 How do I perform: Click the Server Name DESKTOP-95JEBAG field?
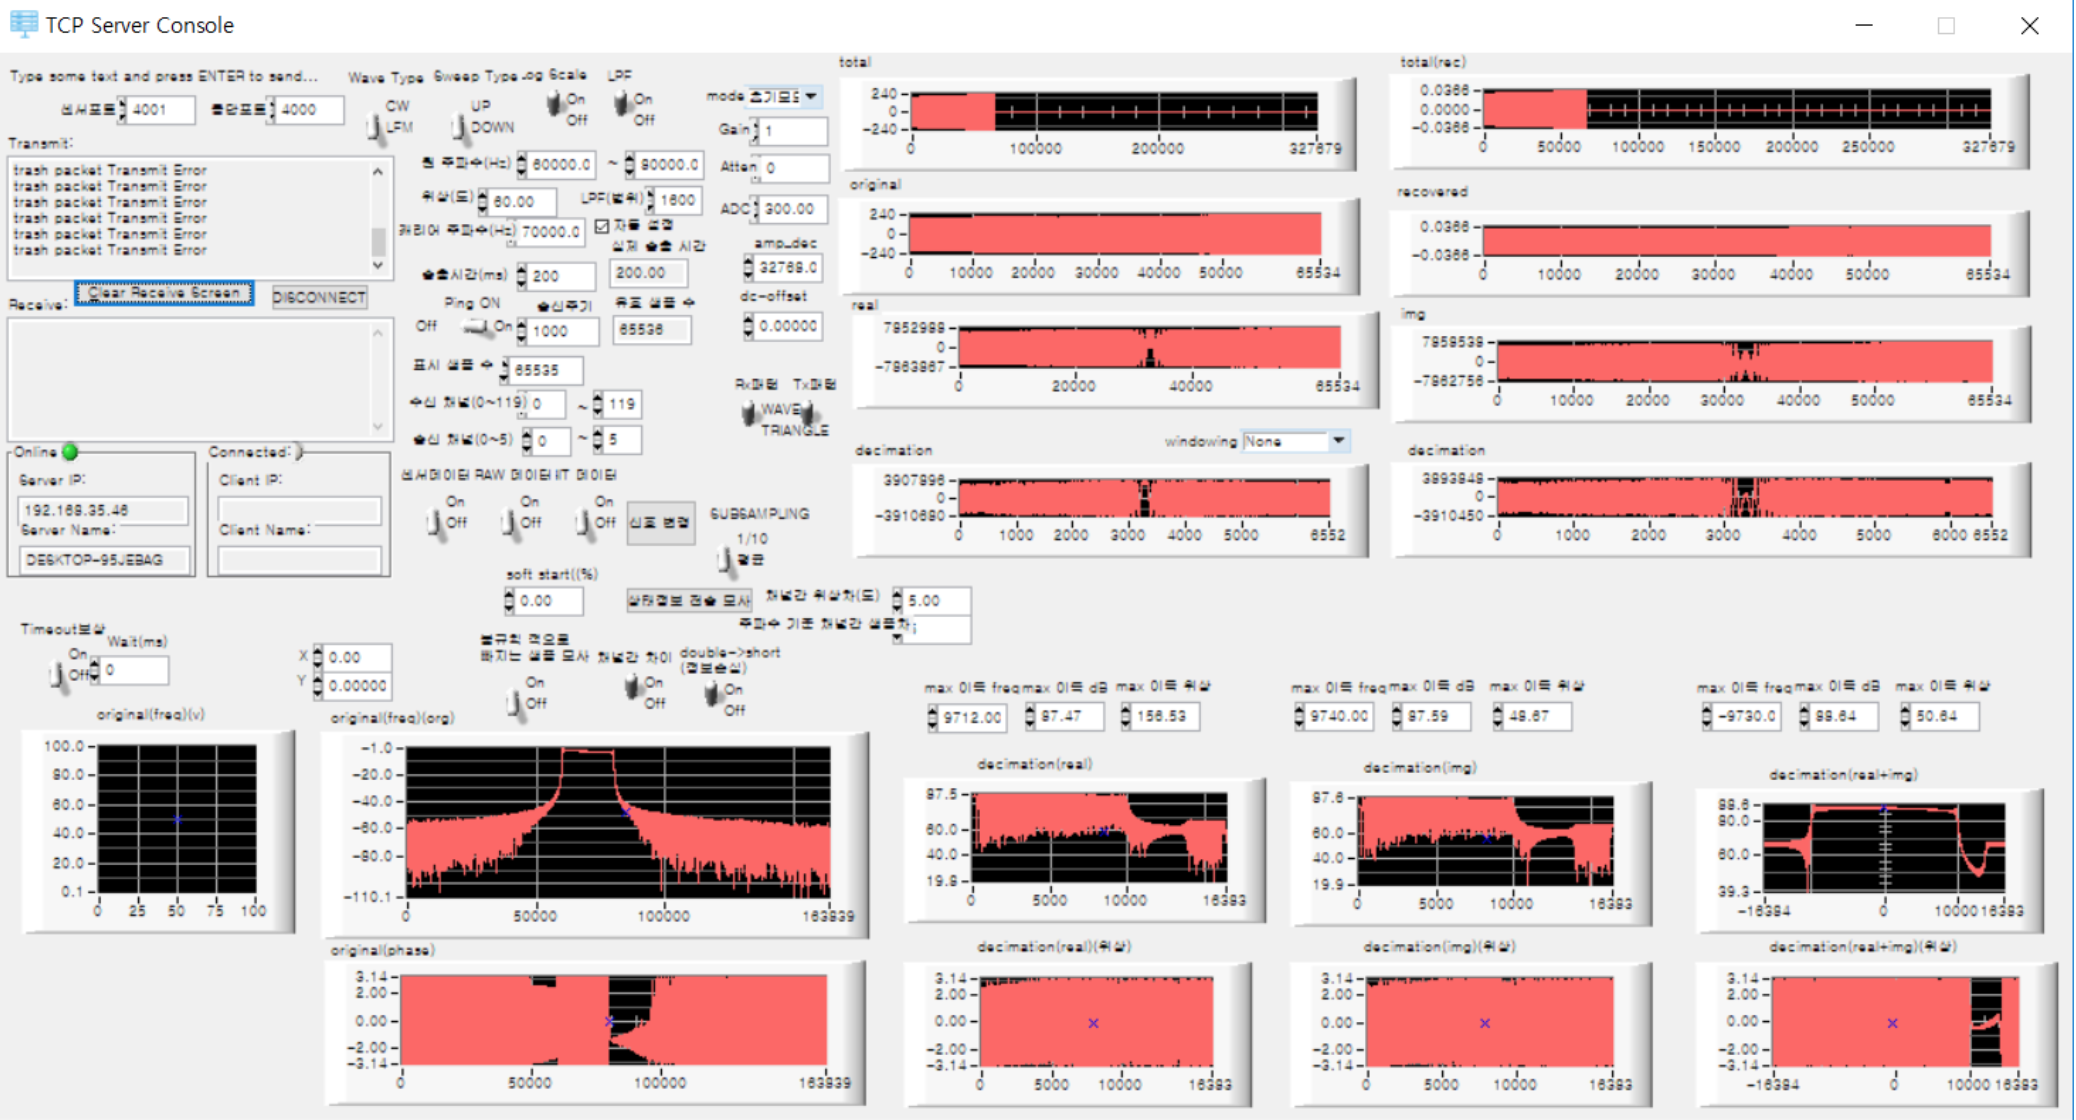click(103, 560)
